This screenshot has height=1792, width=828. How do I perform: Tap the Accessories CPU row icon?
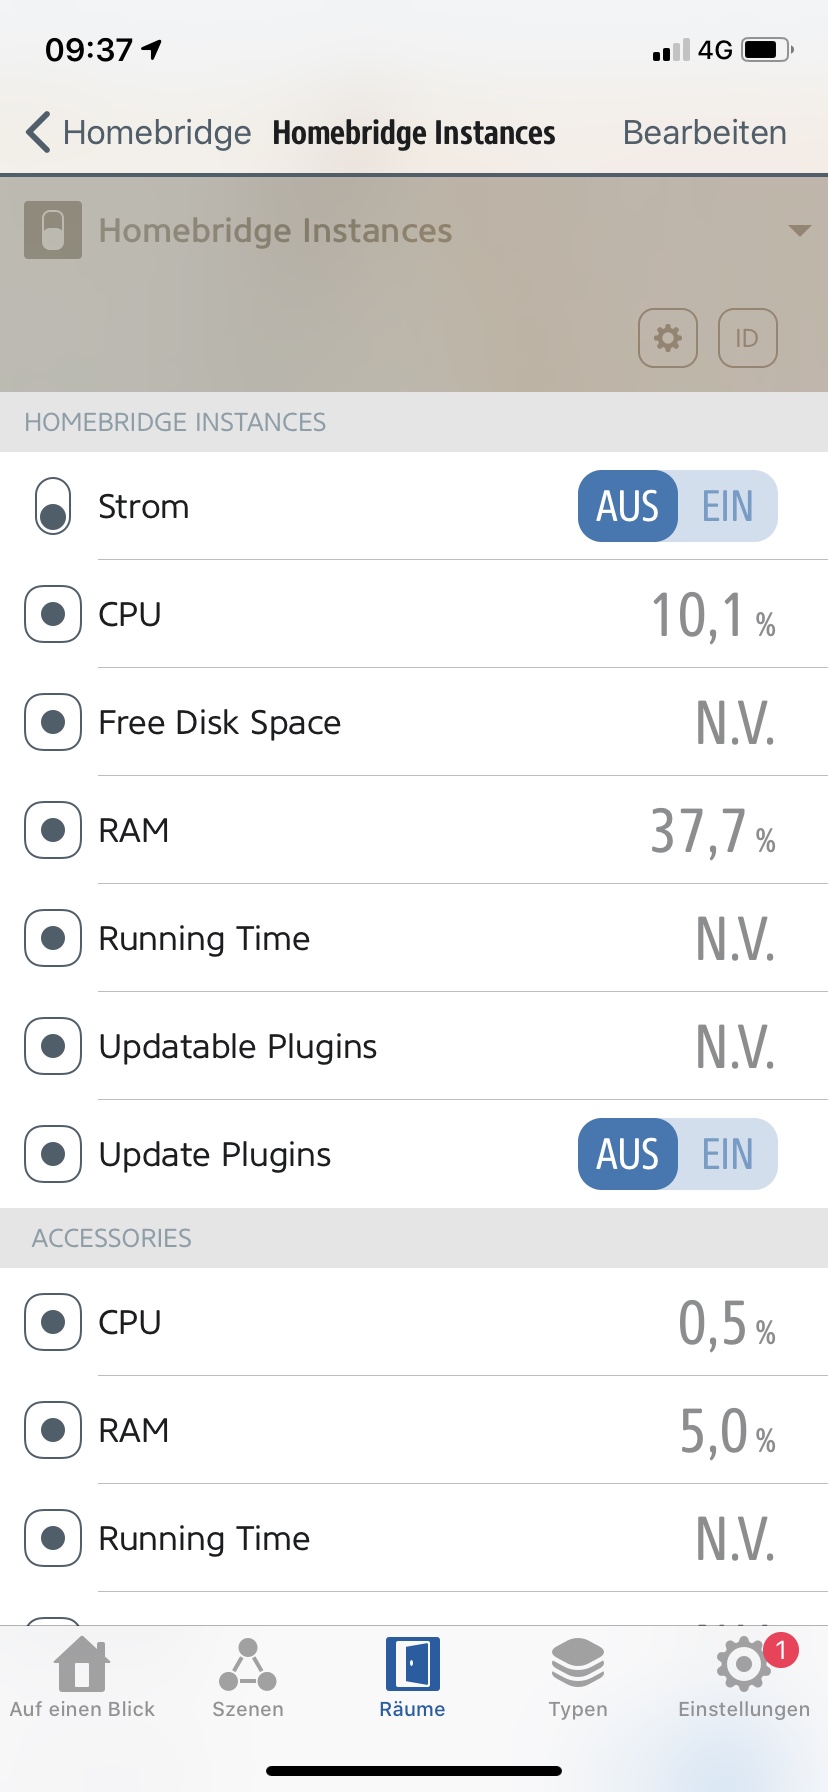click(53, 1322)
